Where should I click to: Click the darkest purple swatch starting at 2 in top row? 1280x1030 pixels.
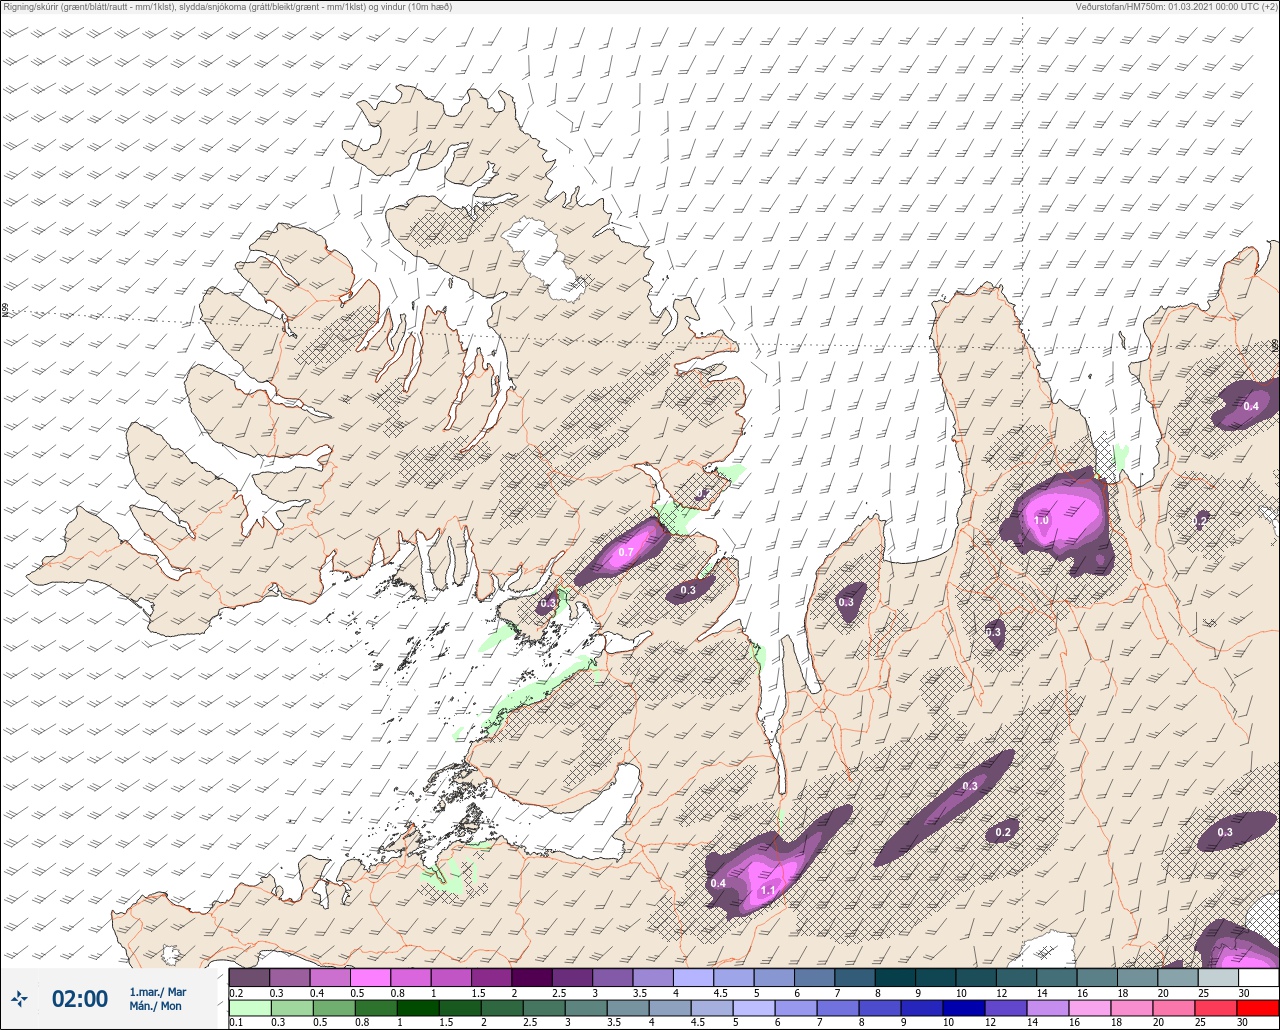click(x=532, y=977)
